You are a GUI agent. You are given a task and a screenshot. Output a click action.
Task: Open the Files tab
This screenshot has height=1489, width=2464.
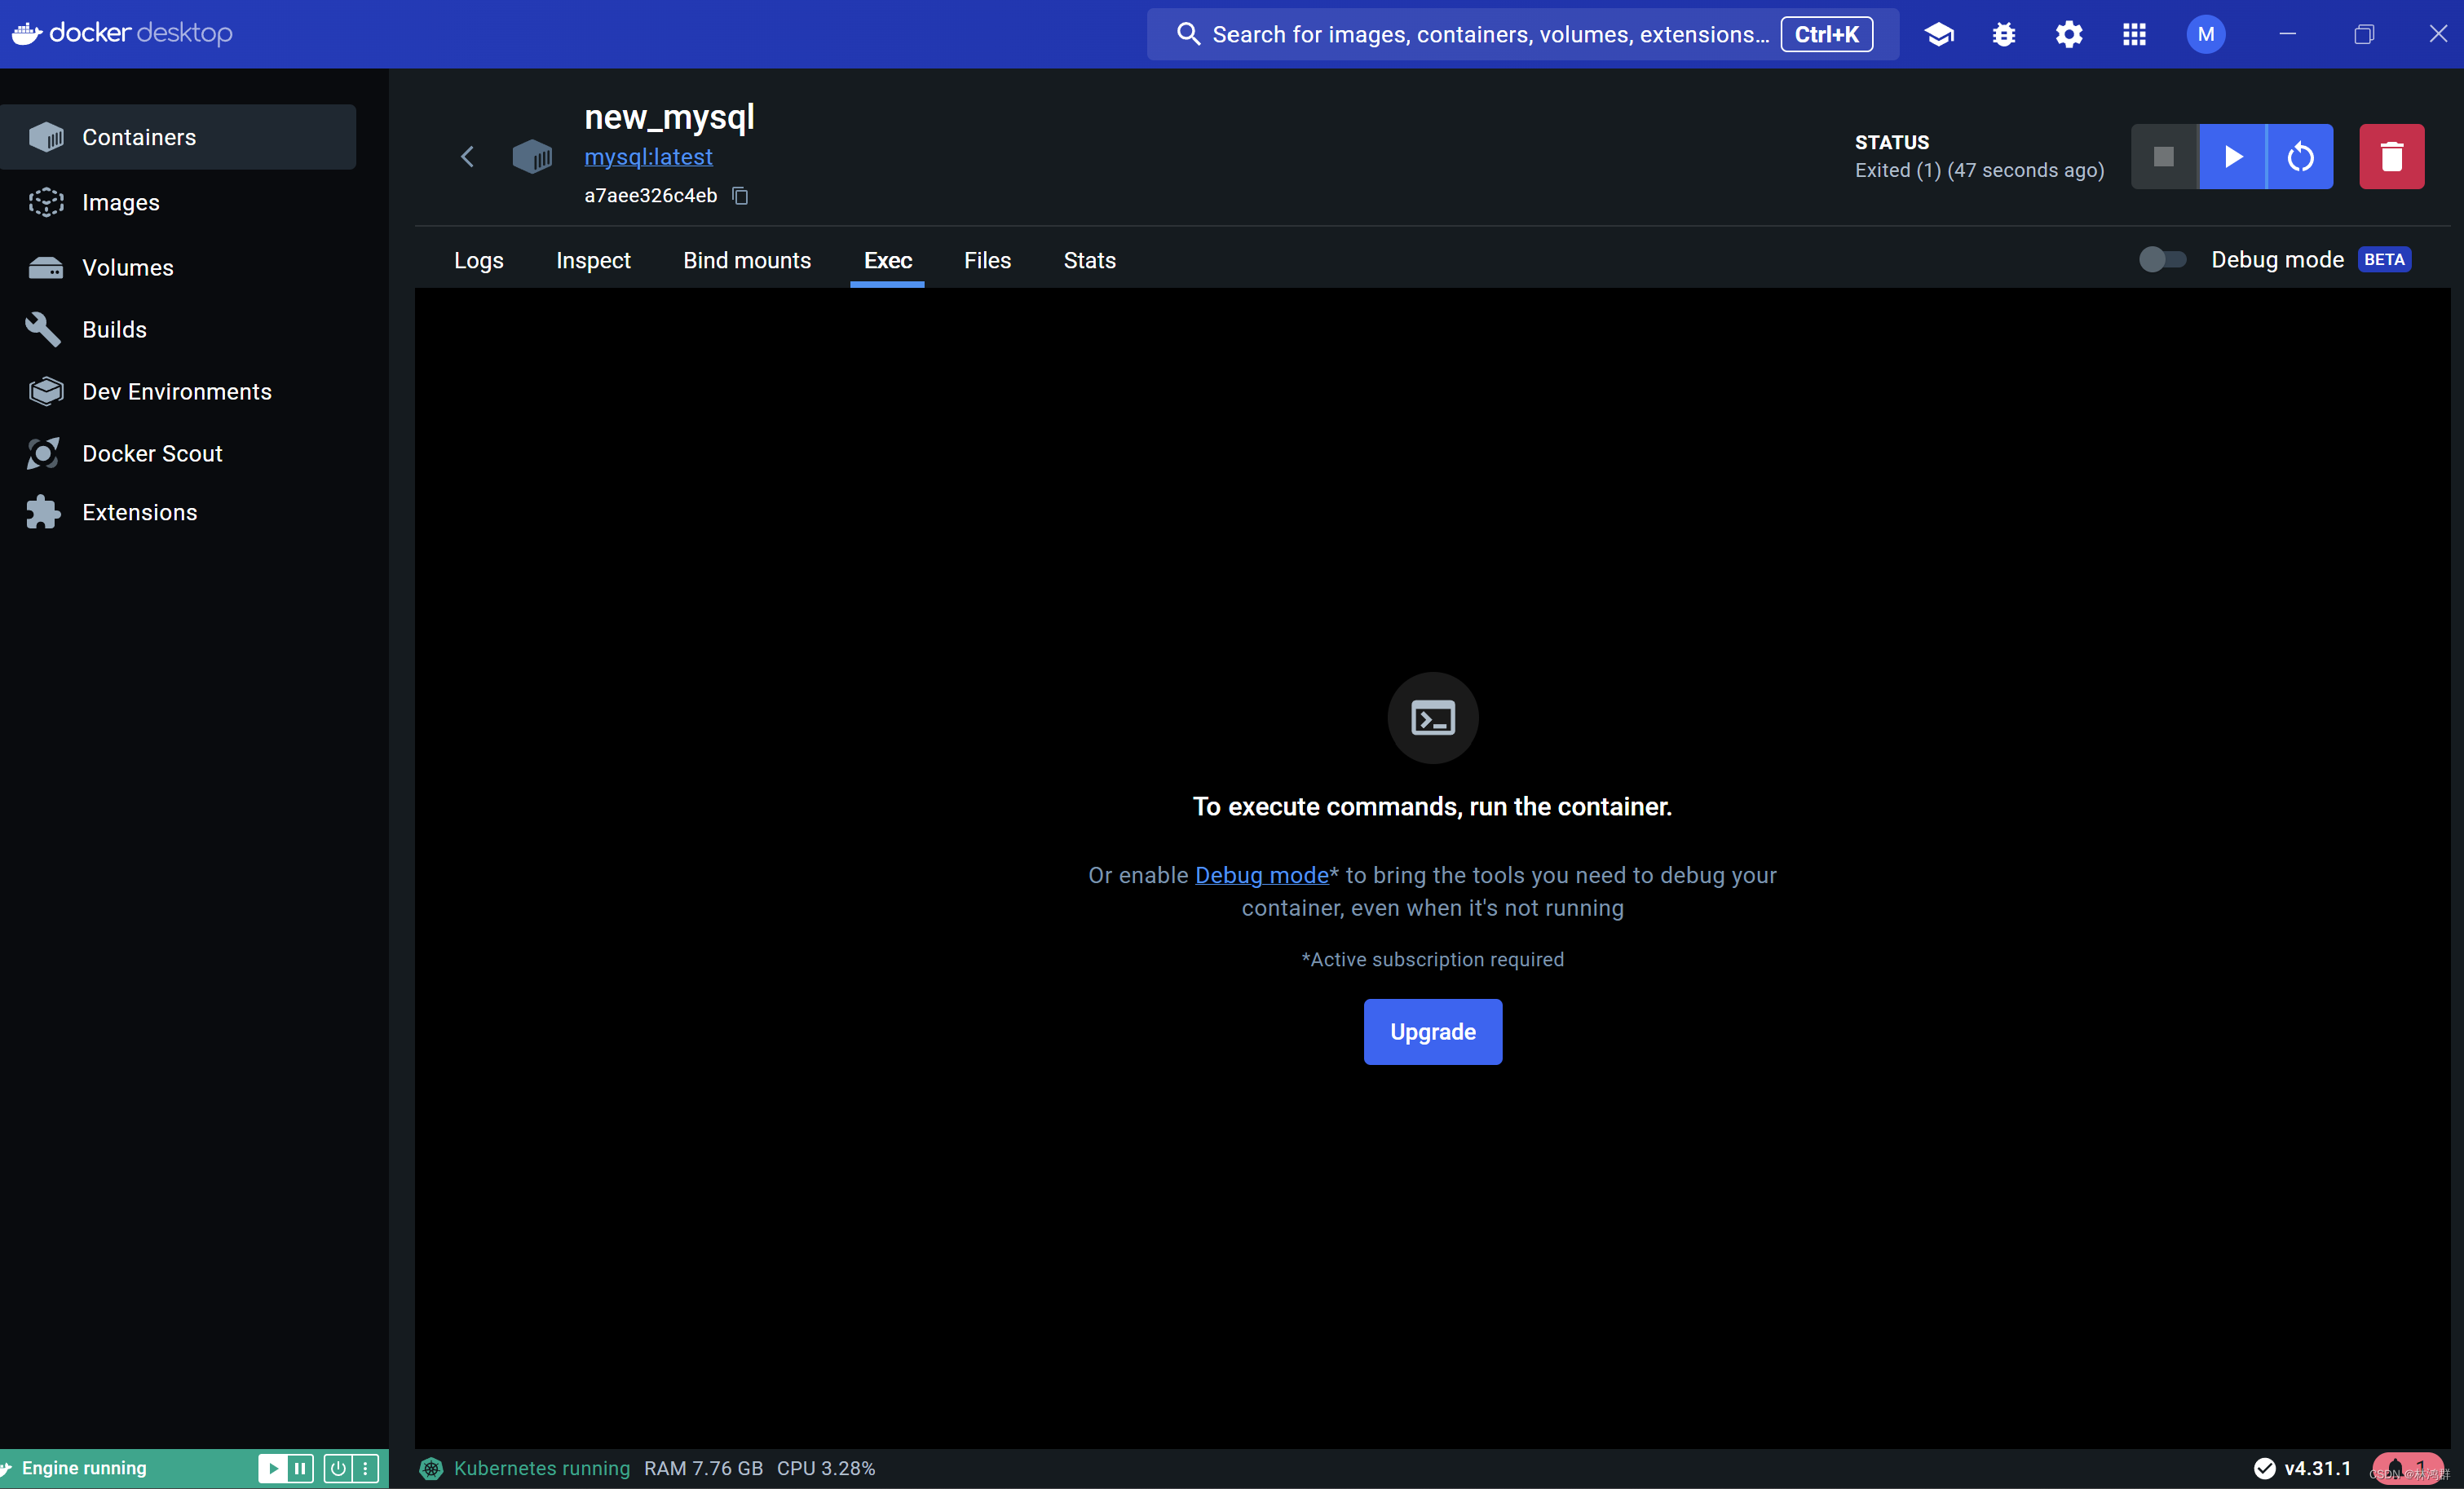(x=987, y=260)
